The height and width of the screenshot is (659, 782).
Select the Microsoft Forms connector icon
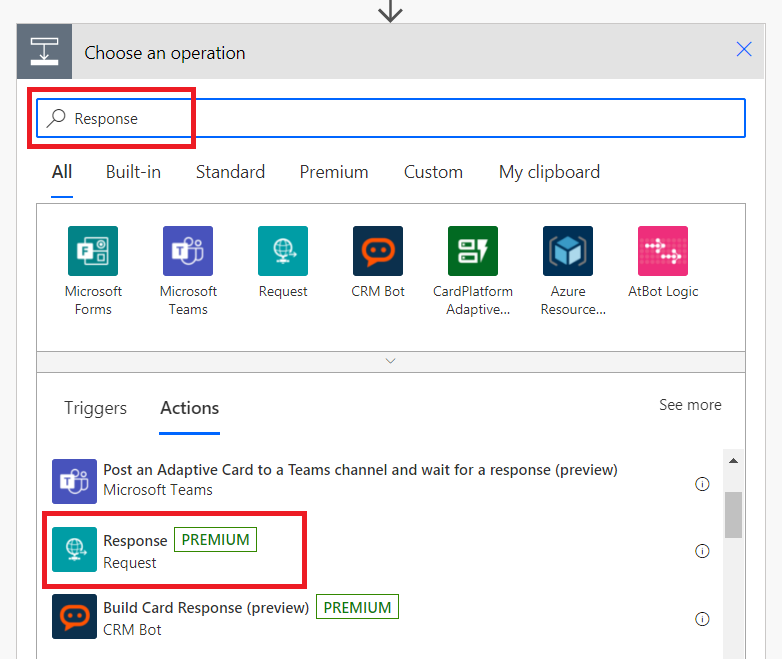(x=93, y=251)
